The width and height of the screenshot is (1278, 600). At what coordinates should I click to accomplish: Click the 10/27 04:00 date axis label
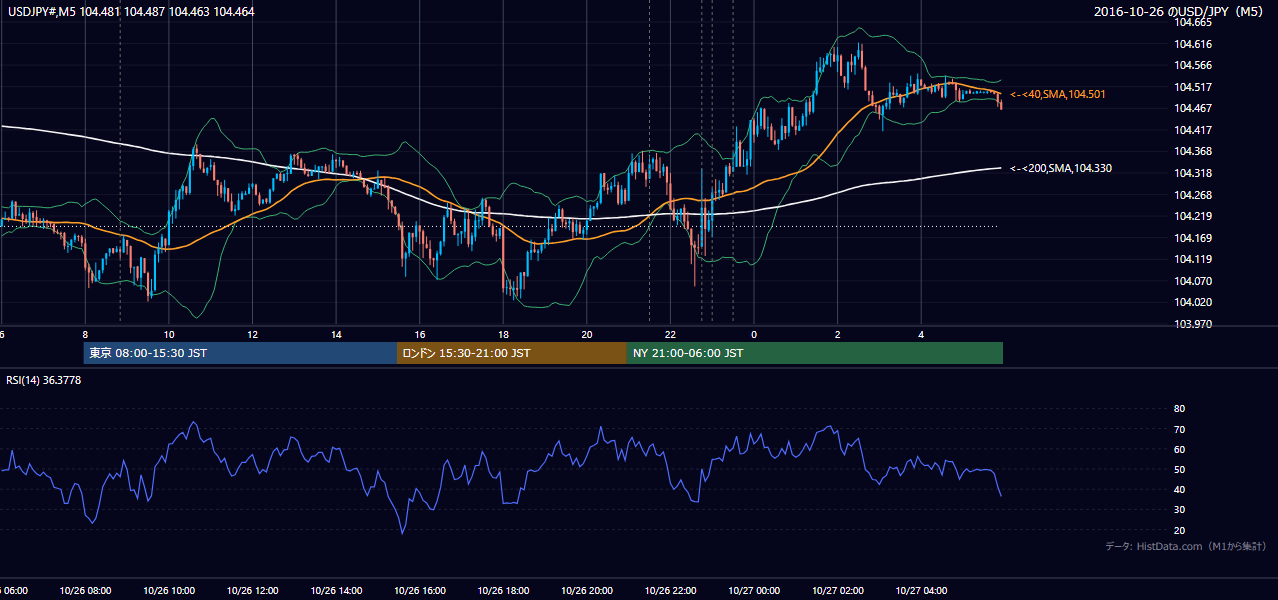[921, 591]
